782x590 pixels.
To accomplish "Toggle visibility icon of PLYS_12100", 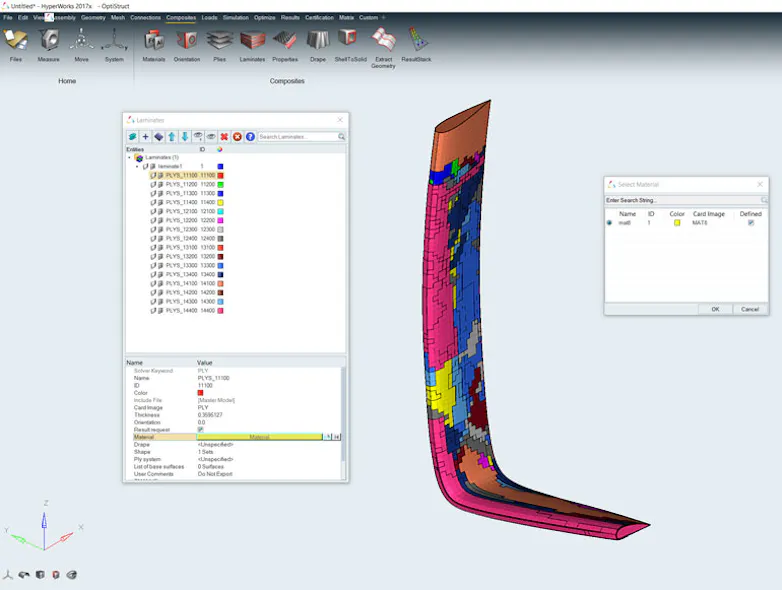I will point(153,211).
